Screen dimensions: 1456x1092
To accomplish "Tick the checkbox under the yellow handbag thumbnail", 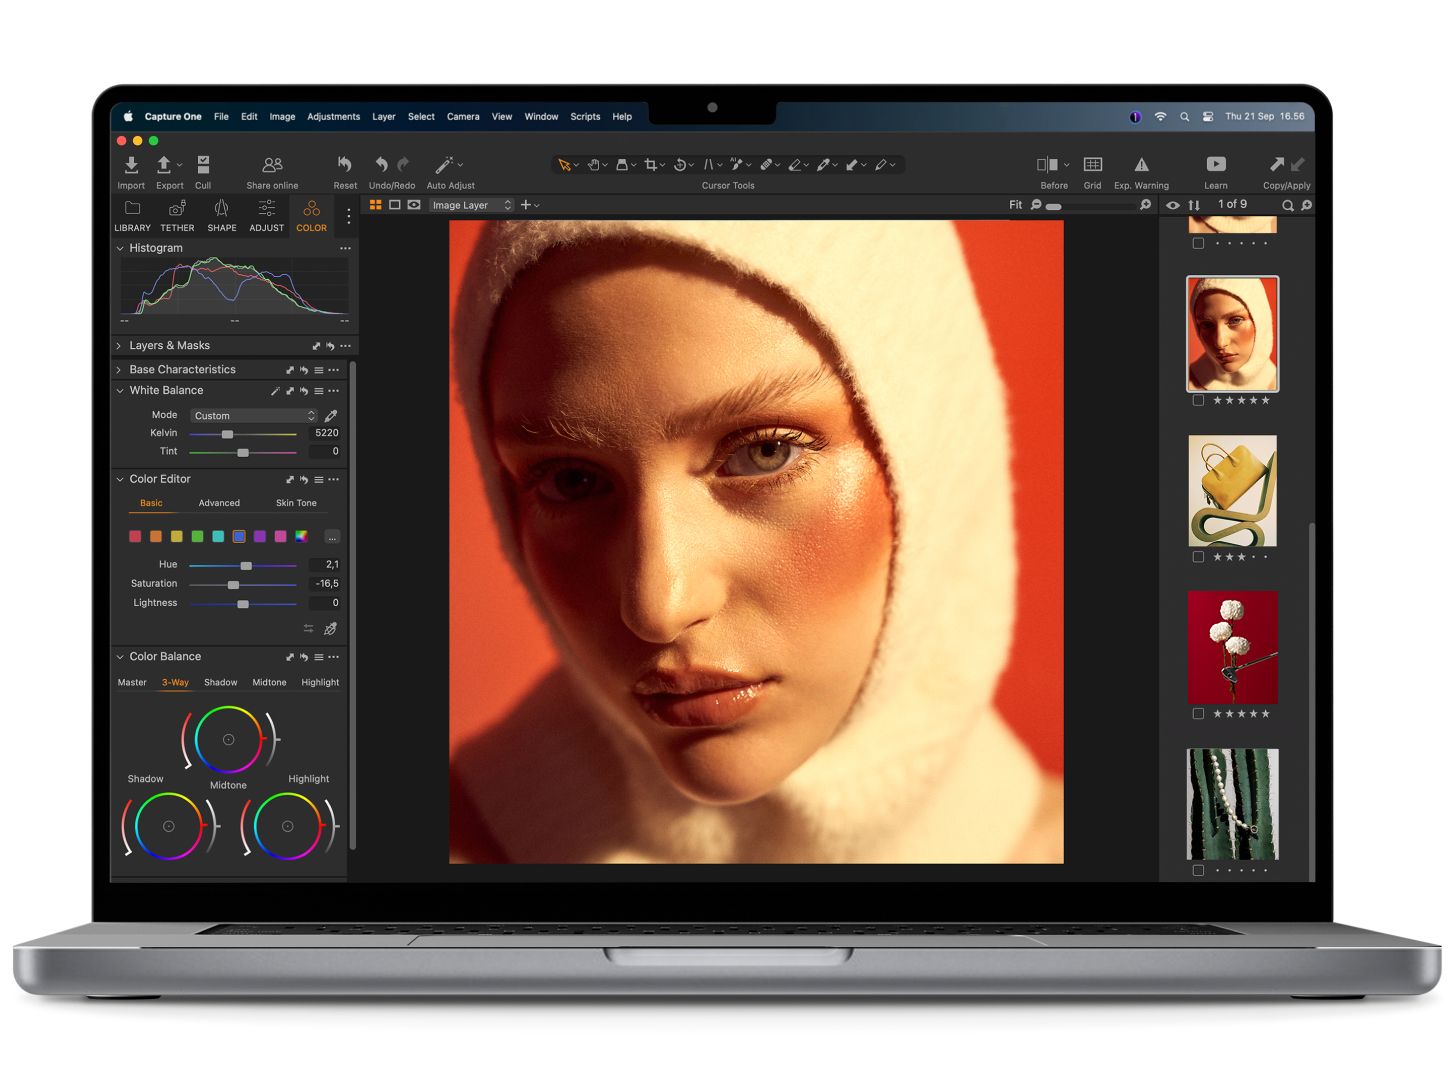I will click(x=1198, y=557).
